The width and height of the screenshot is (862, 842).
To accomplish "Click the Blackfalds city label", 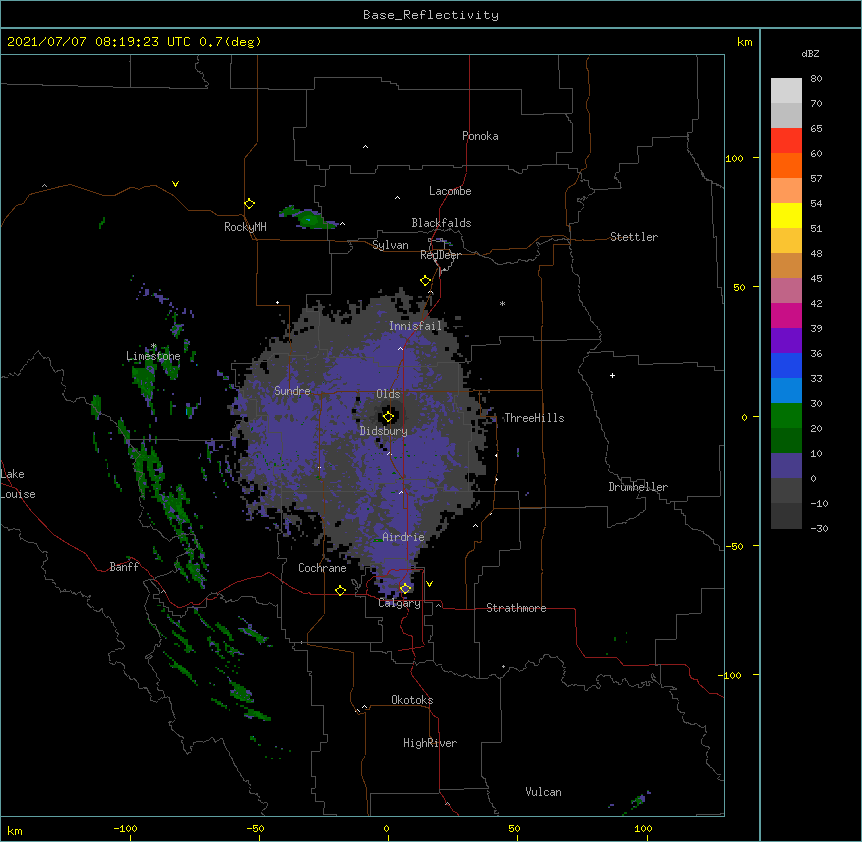I will coord(441,223).
